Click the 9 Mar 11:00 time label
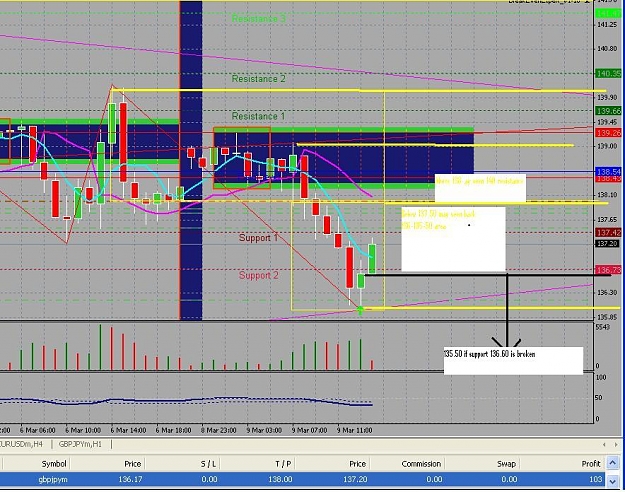This screenshot has width=625, height=492. [354, 431]
